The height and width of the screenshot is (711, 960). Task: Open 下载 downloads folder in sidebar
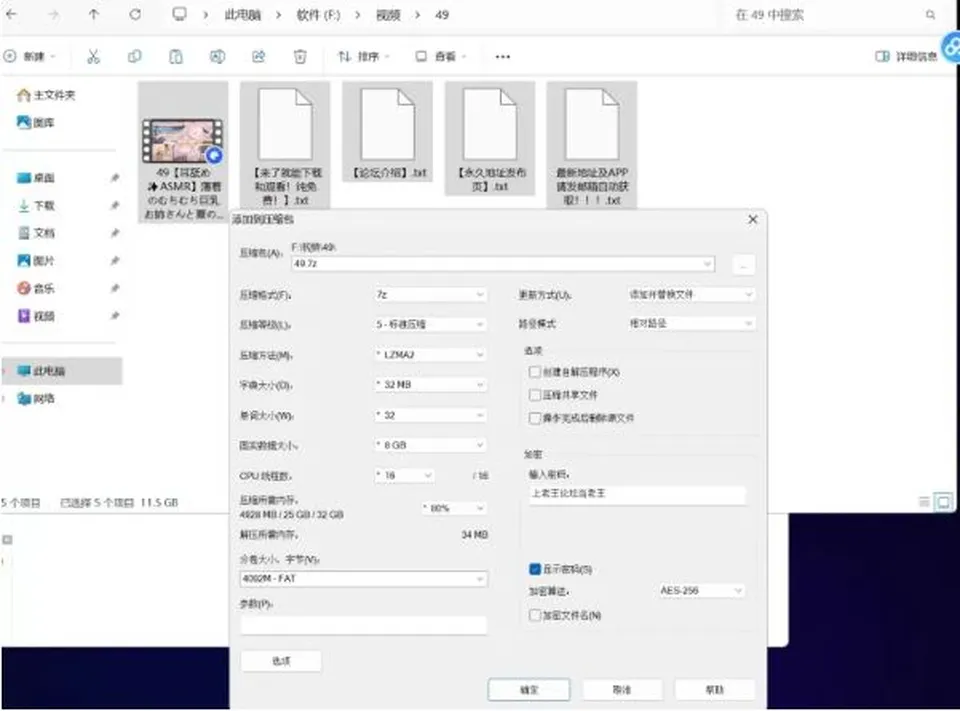pyautogui.click(x=36, y=206)
